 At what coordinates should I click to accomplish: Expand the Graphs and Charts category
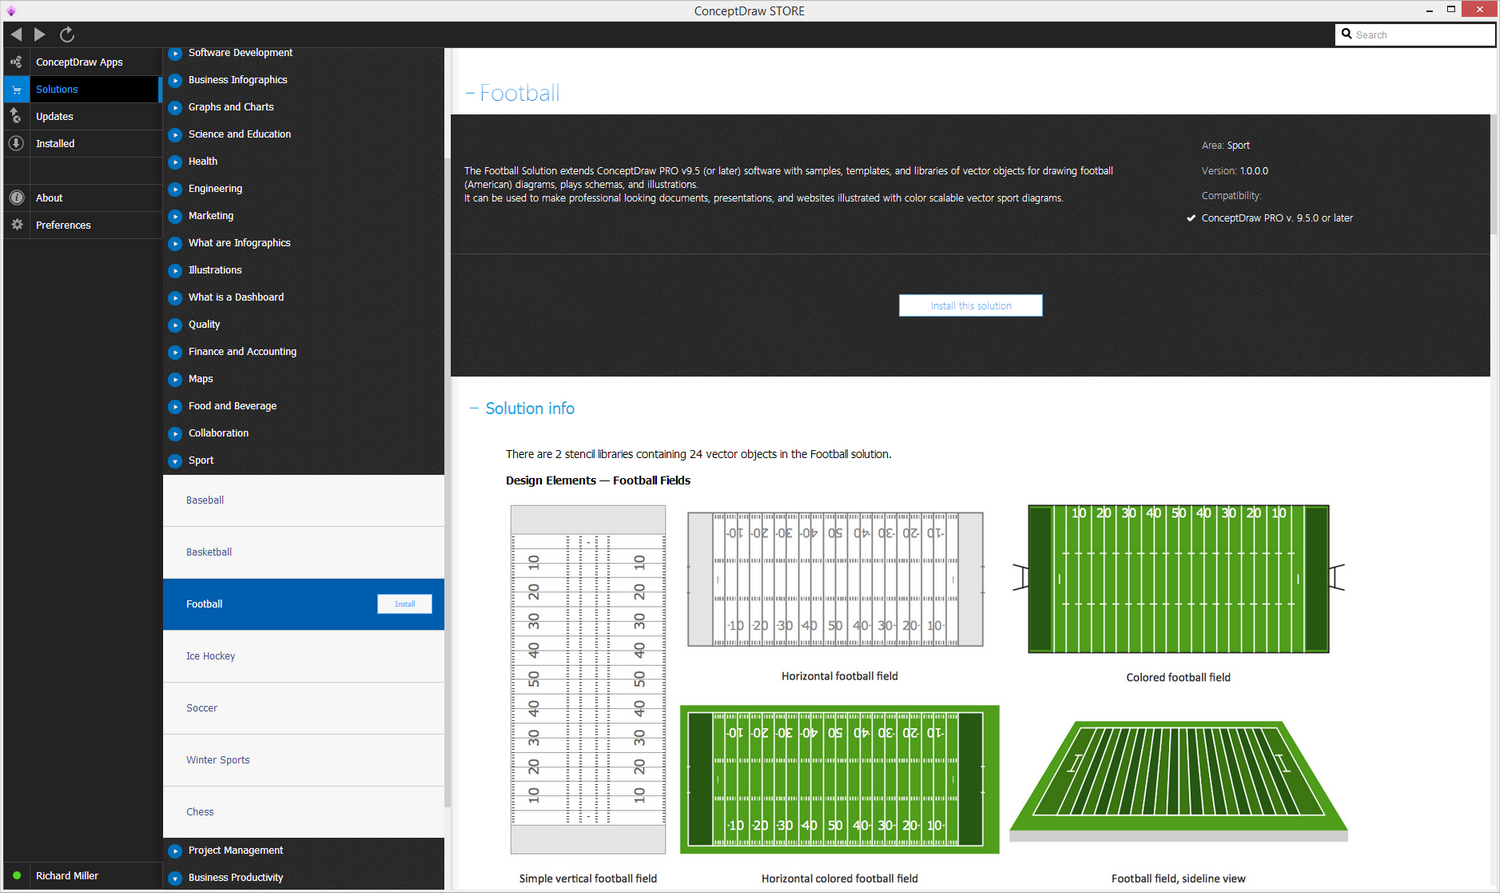[175, 107]
